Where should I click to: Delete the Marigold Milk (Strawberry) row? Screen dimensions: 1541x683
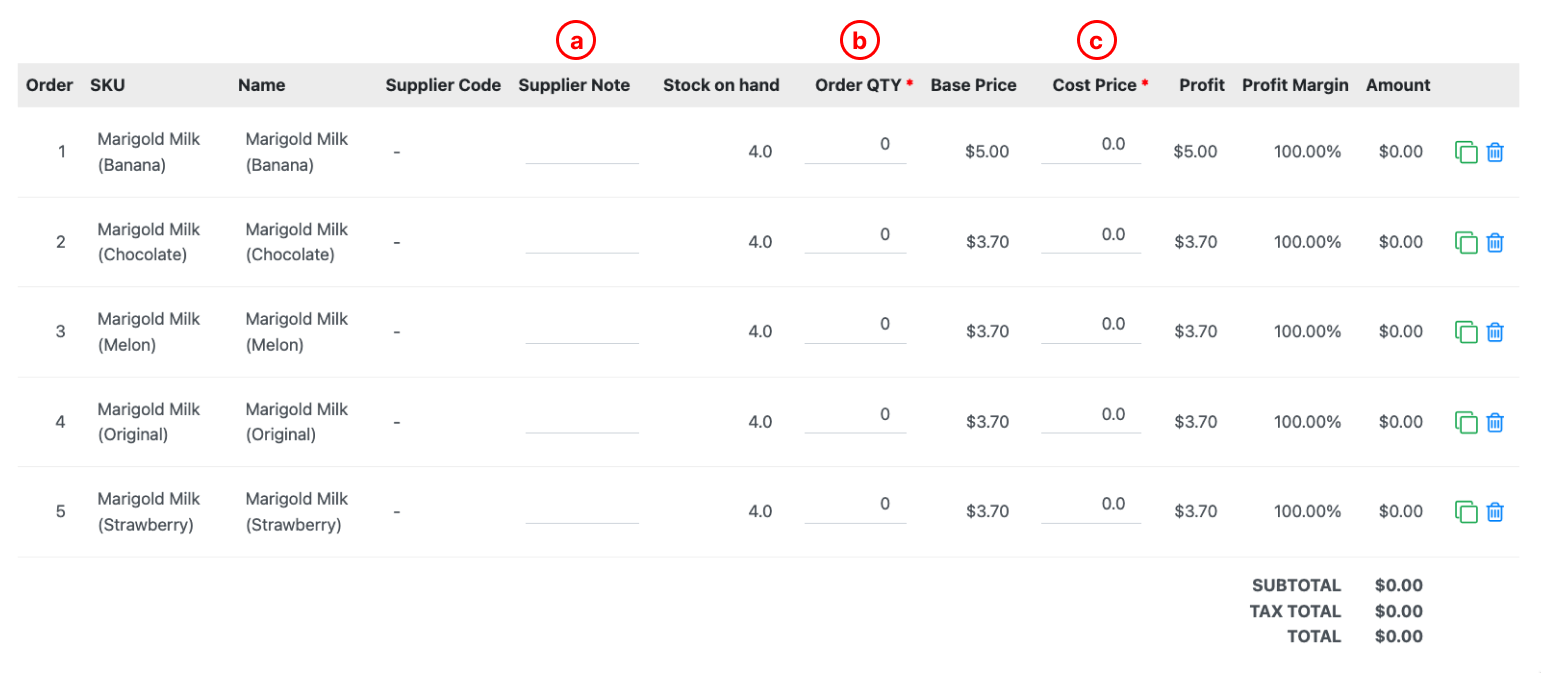1495,512
